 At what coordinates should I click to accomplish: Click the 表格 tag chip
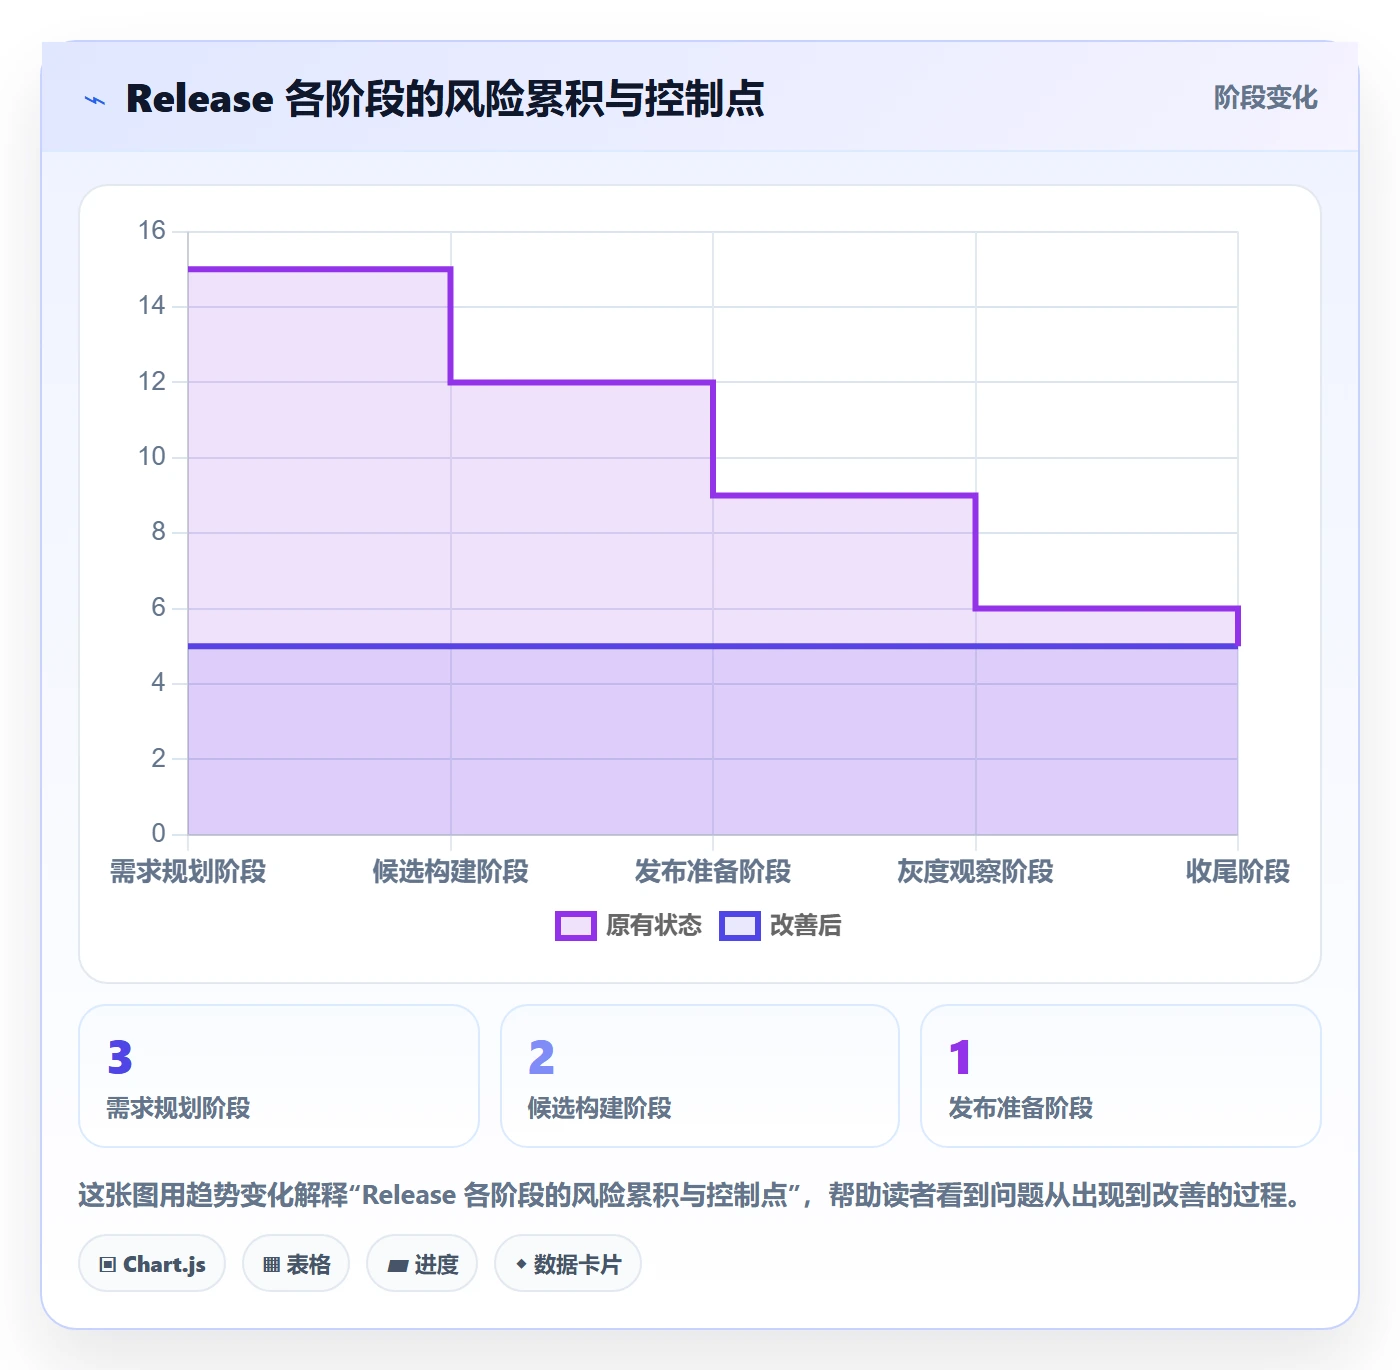pos(296,1264)
